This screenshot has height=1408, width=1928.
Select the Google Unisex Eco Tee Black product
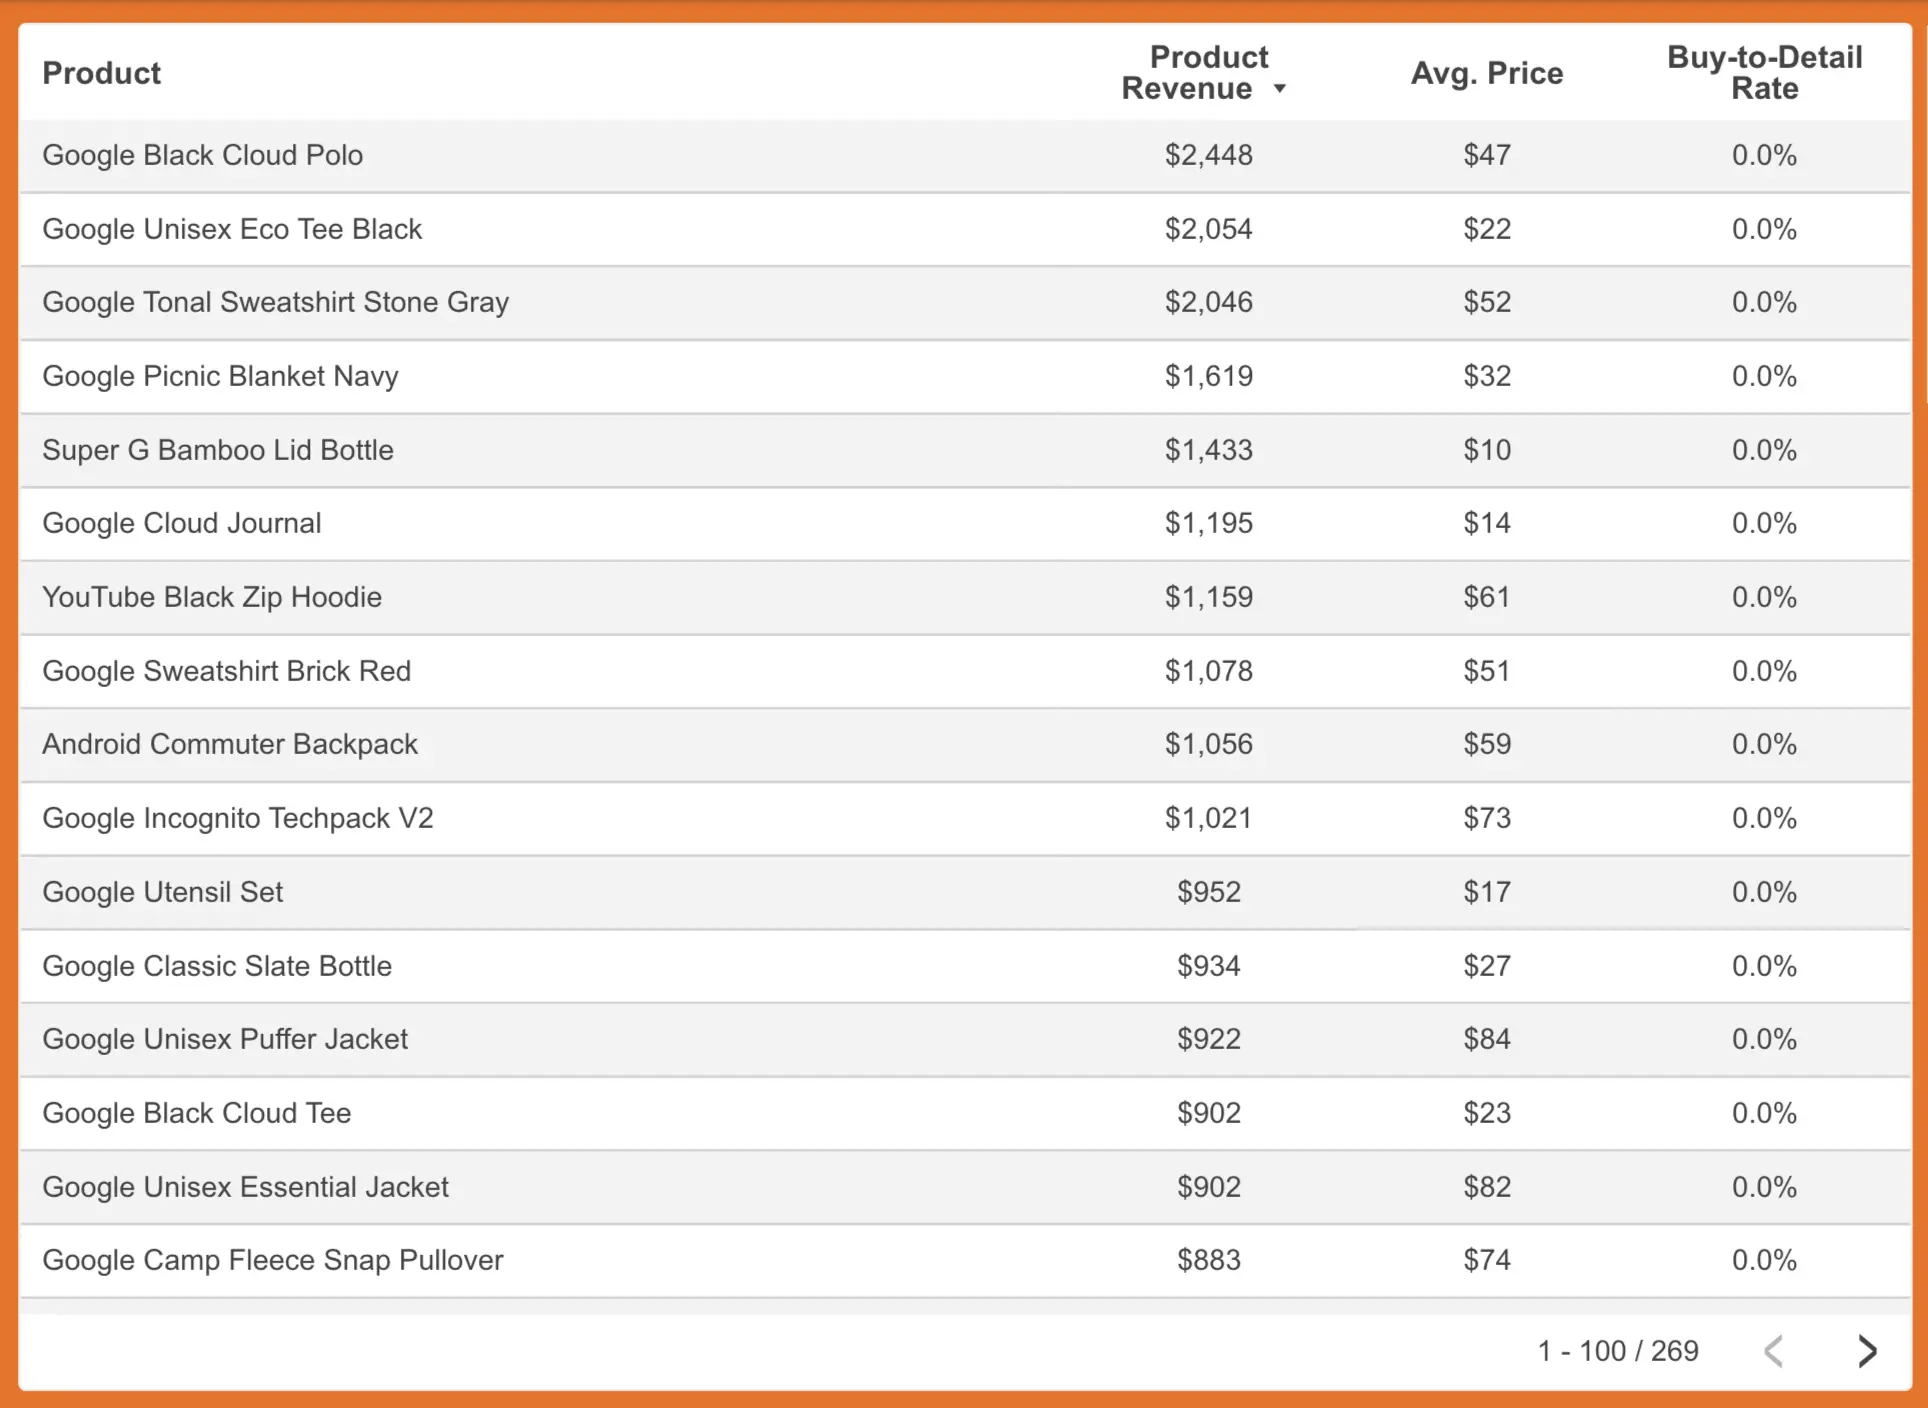click(x=232, y=229)
